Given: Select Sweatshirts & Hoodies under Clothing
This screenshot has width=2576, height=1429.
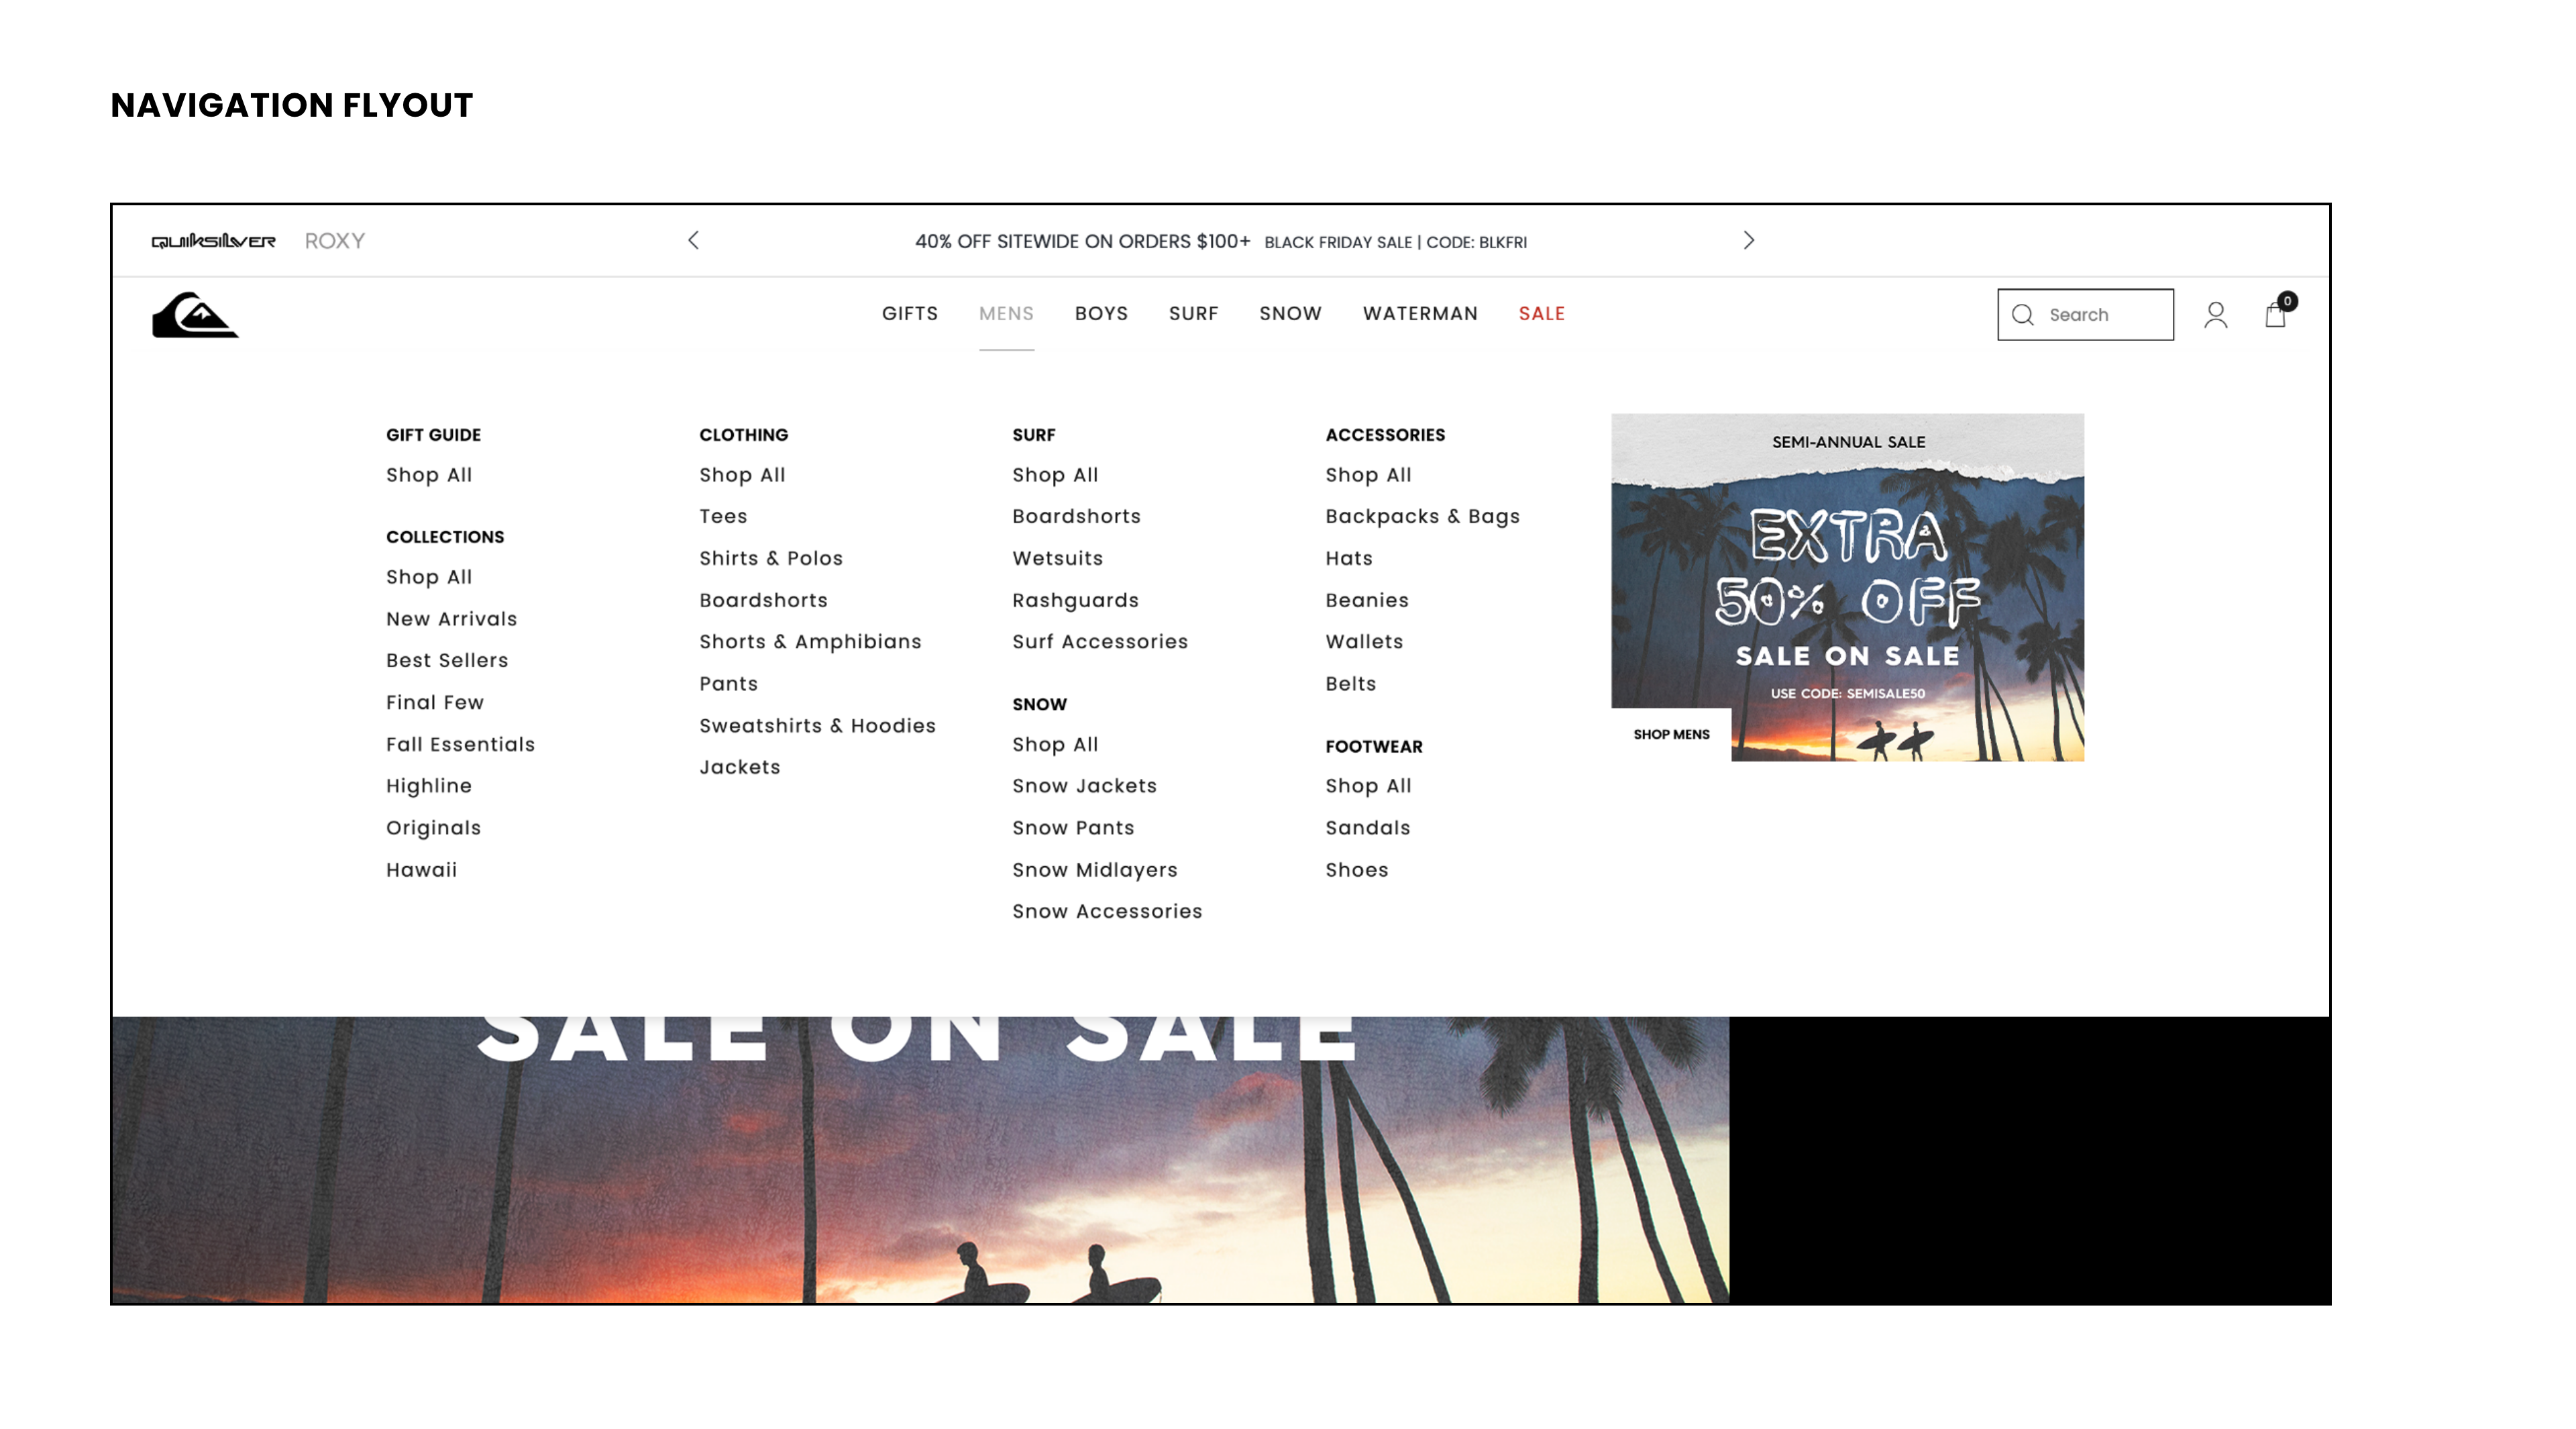Looking at the screenshot, I should point(817,726).
